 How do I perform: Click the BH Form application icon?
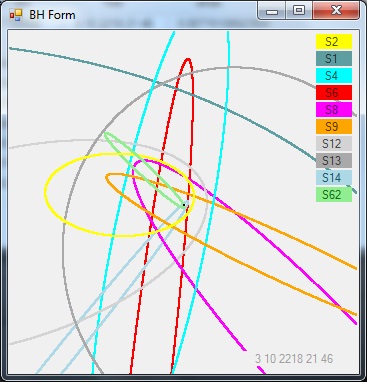16,15
